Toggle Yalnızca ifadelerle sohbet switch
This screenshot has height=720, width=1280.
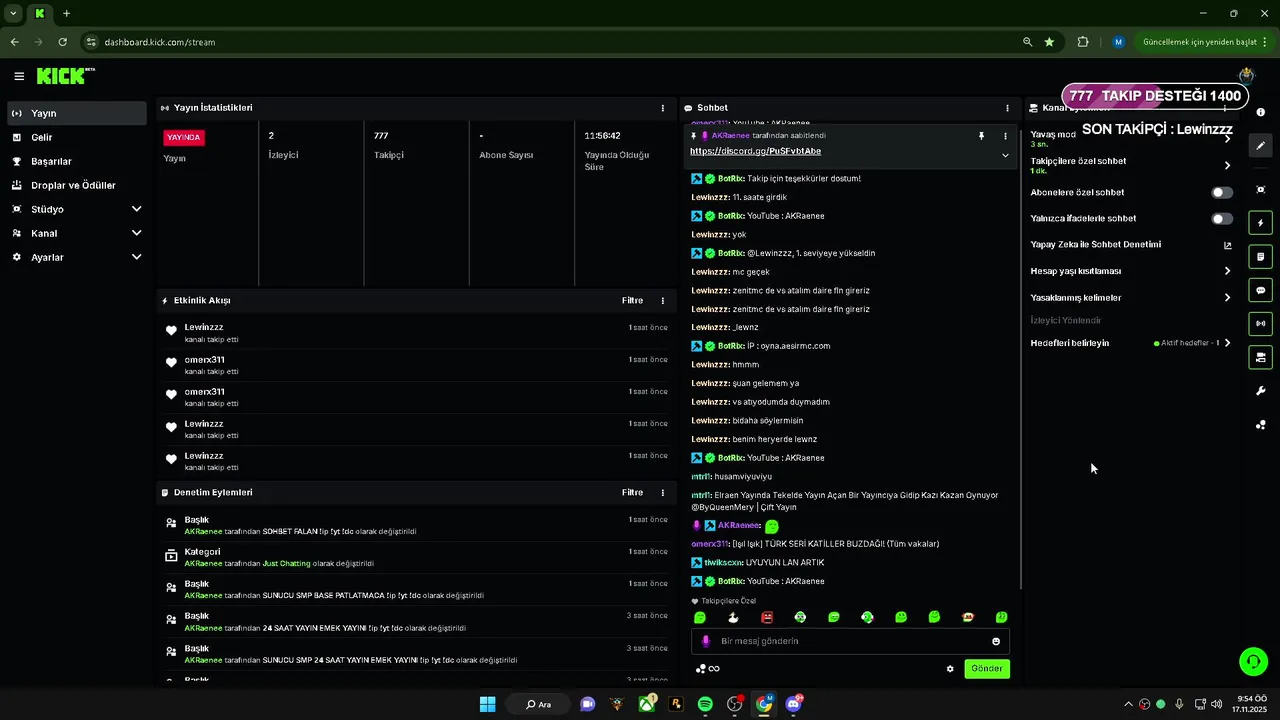[x=1222, y=218]
